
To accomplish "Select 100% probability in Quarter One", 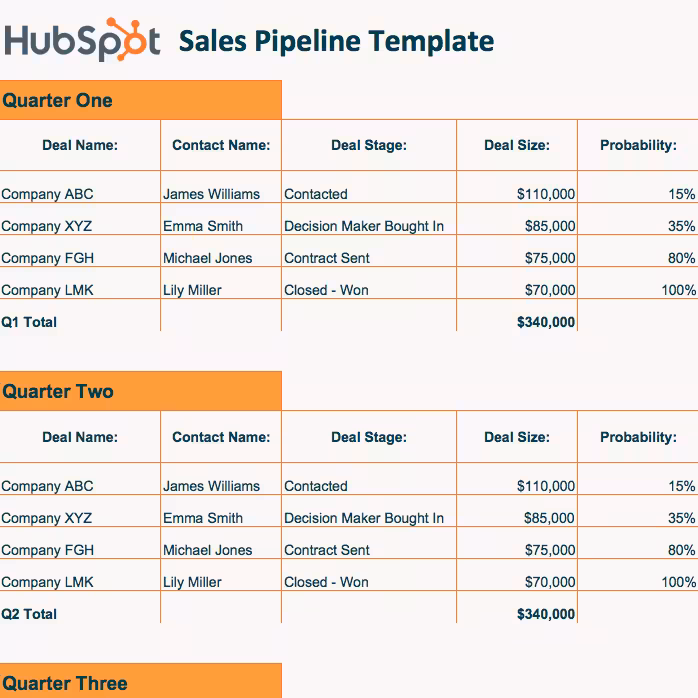I will [679, 290].
